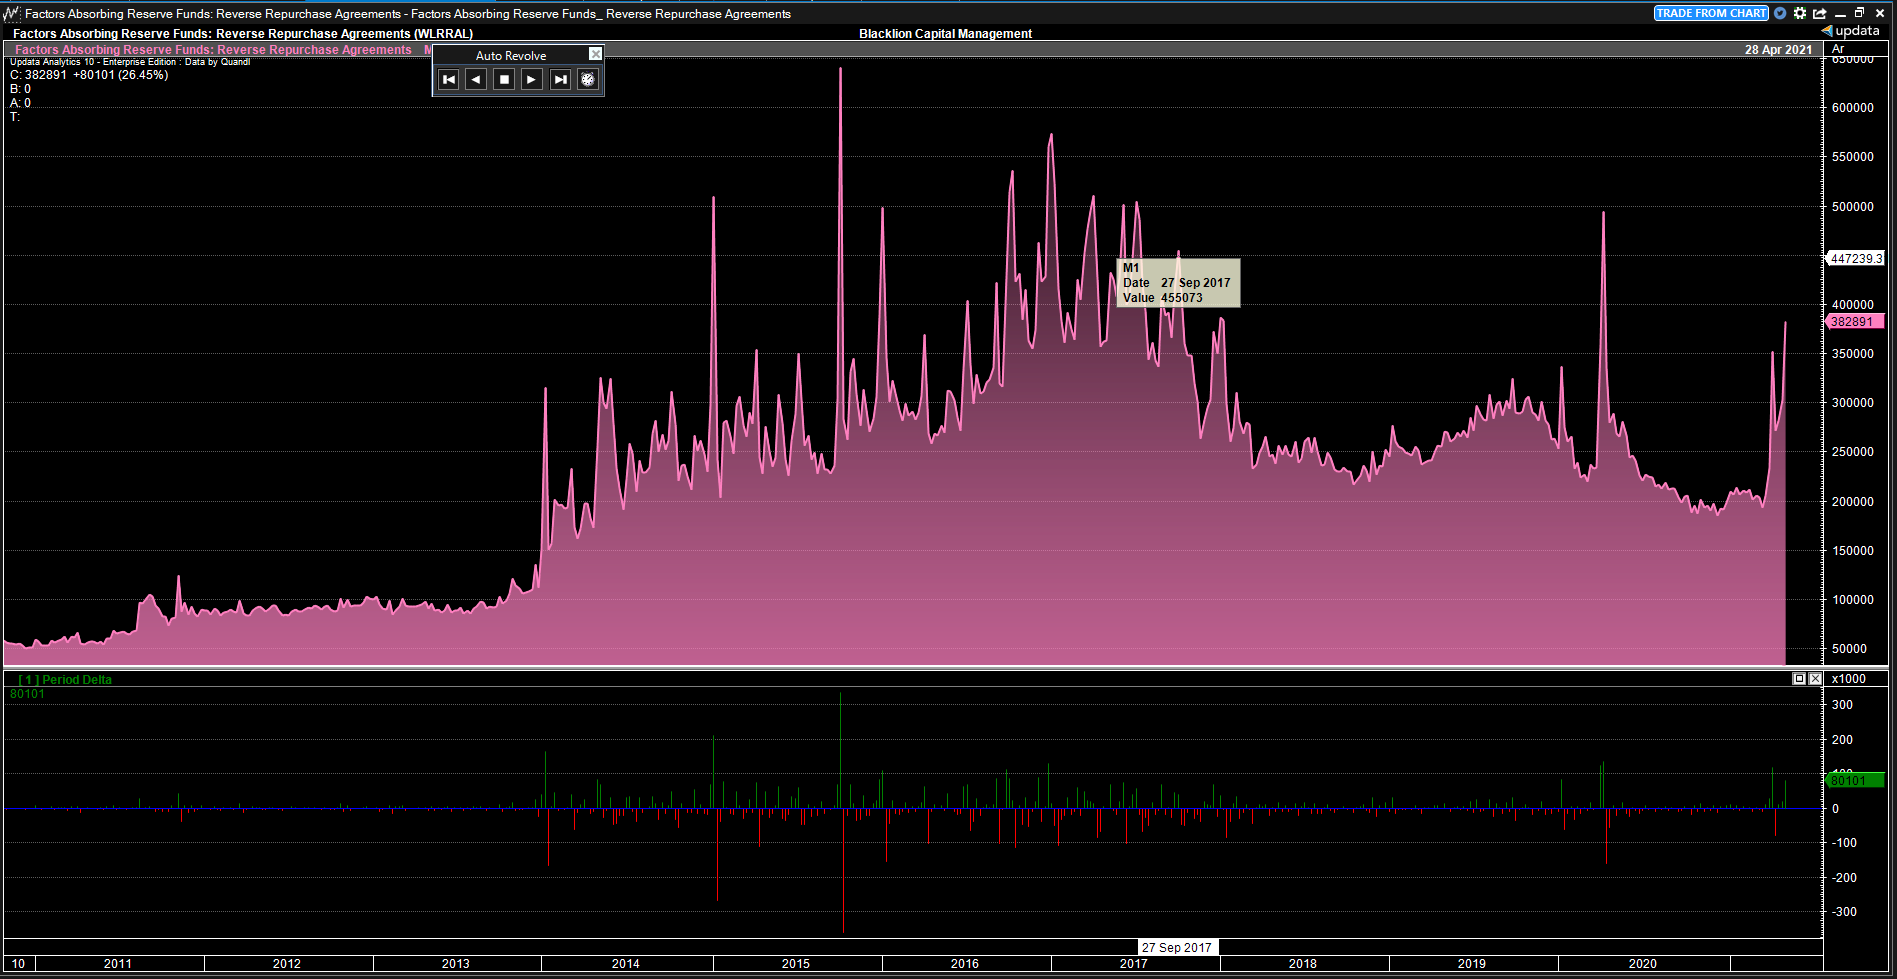
Task: Click the 600000 price axis label
Action: pos(1853,108)
